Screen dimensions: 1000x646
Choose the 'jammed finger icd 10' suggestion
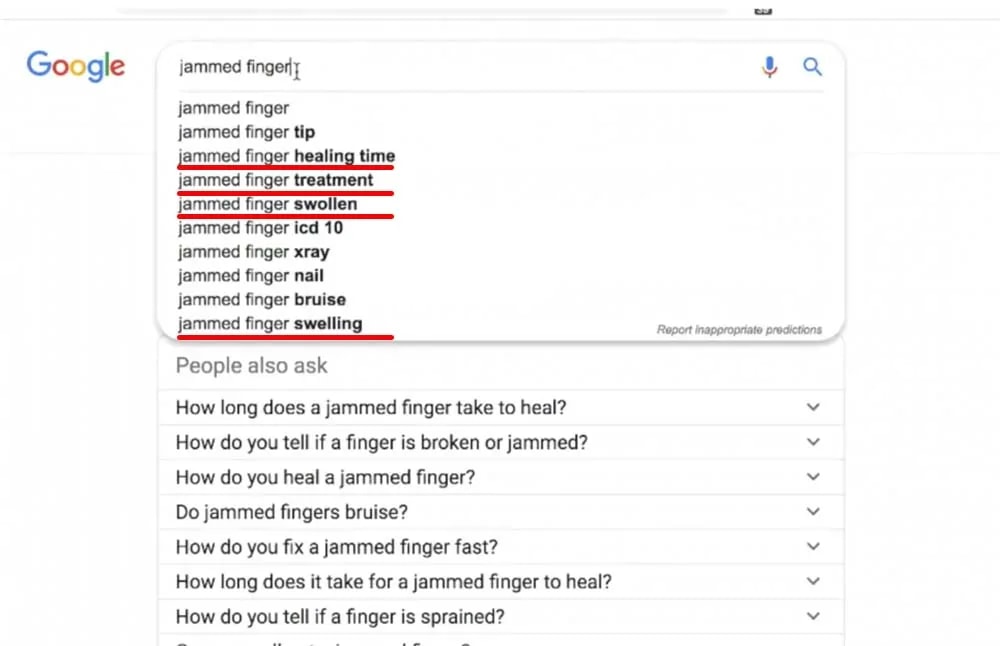pyautogui.click(x=260, y=228)
